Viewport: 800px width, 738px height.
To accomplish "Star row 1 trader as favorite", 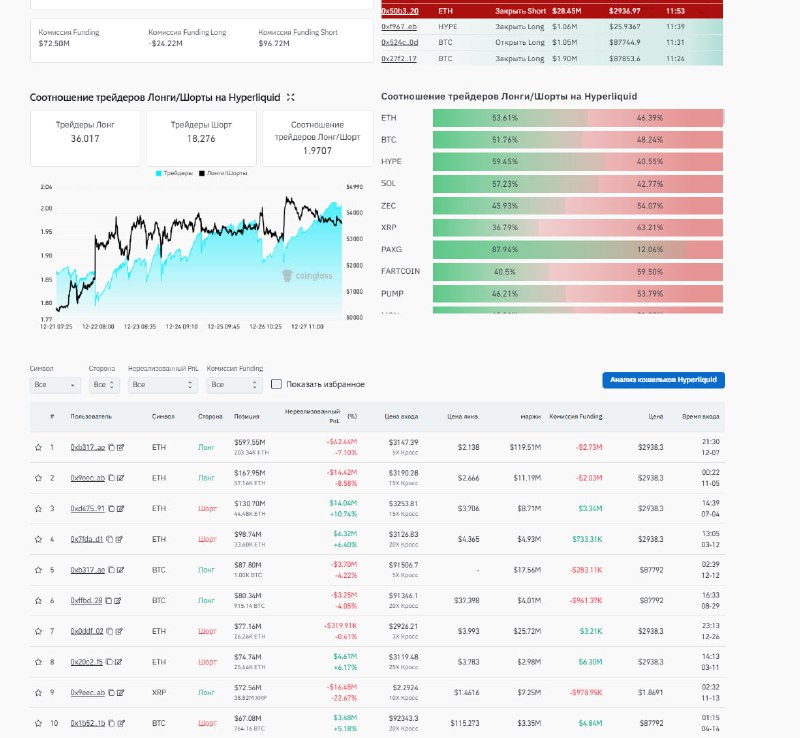I will pos(38,447).
